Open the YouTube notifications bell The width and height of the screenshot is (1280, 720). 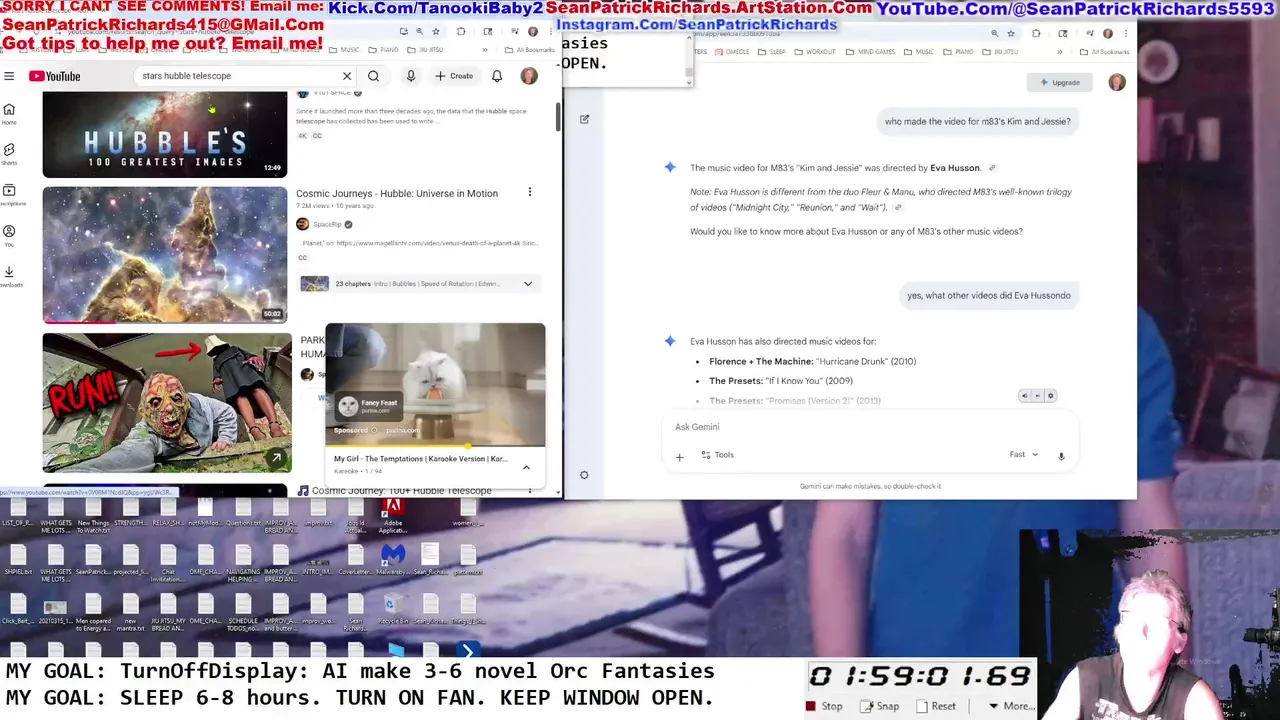tap(497, 76)
